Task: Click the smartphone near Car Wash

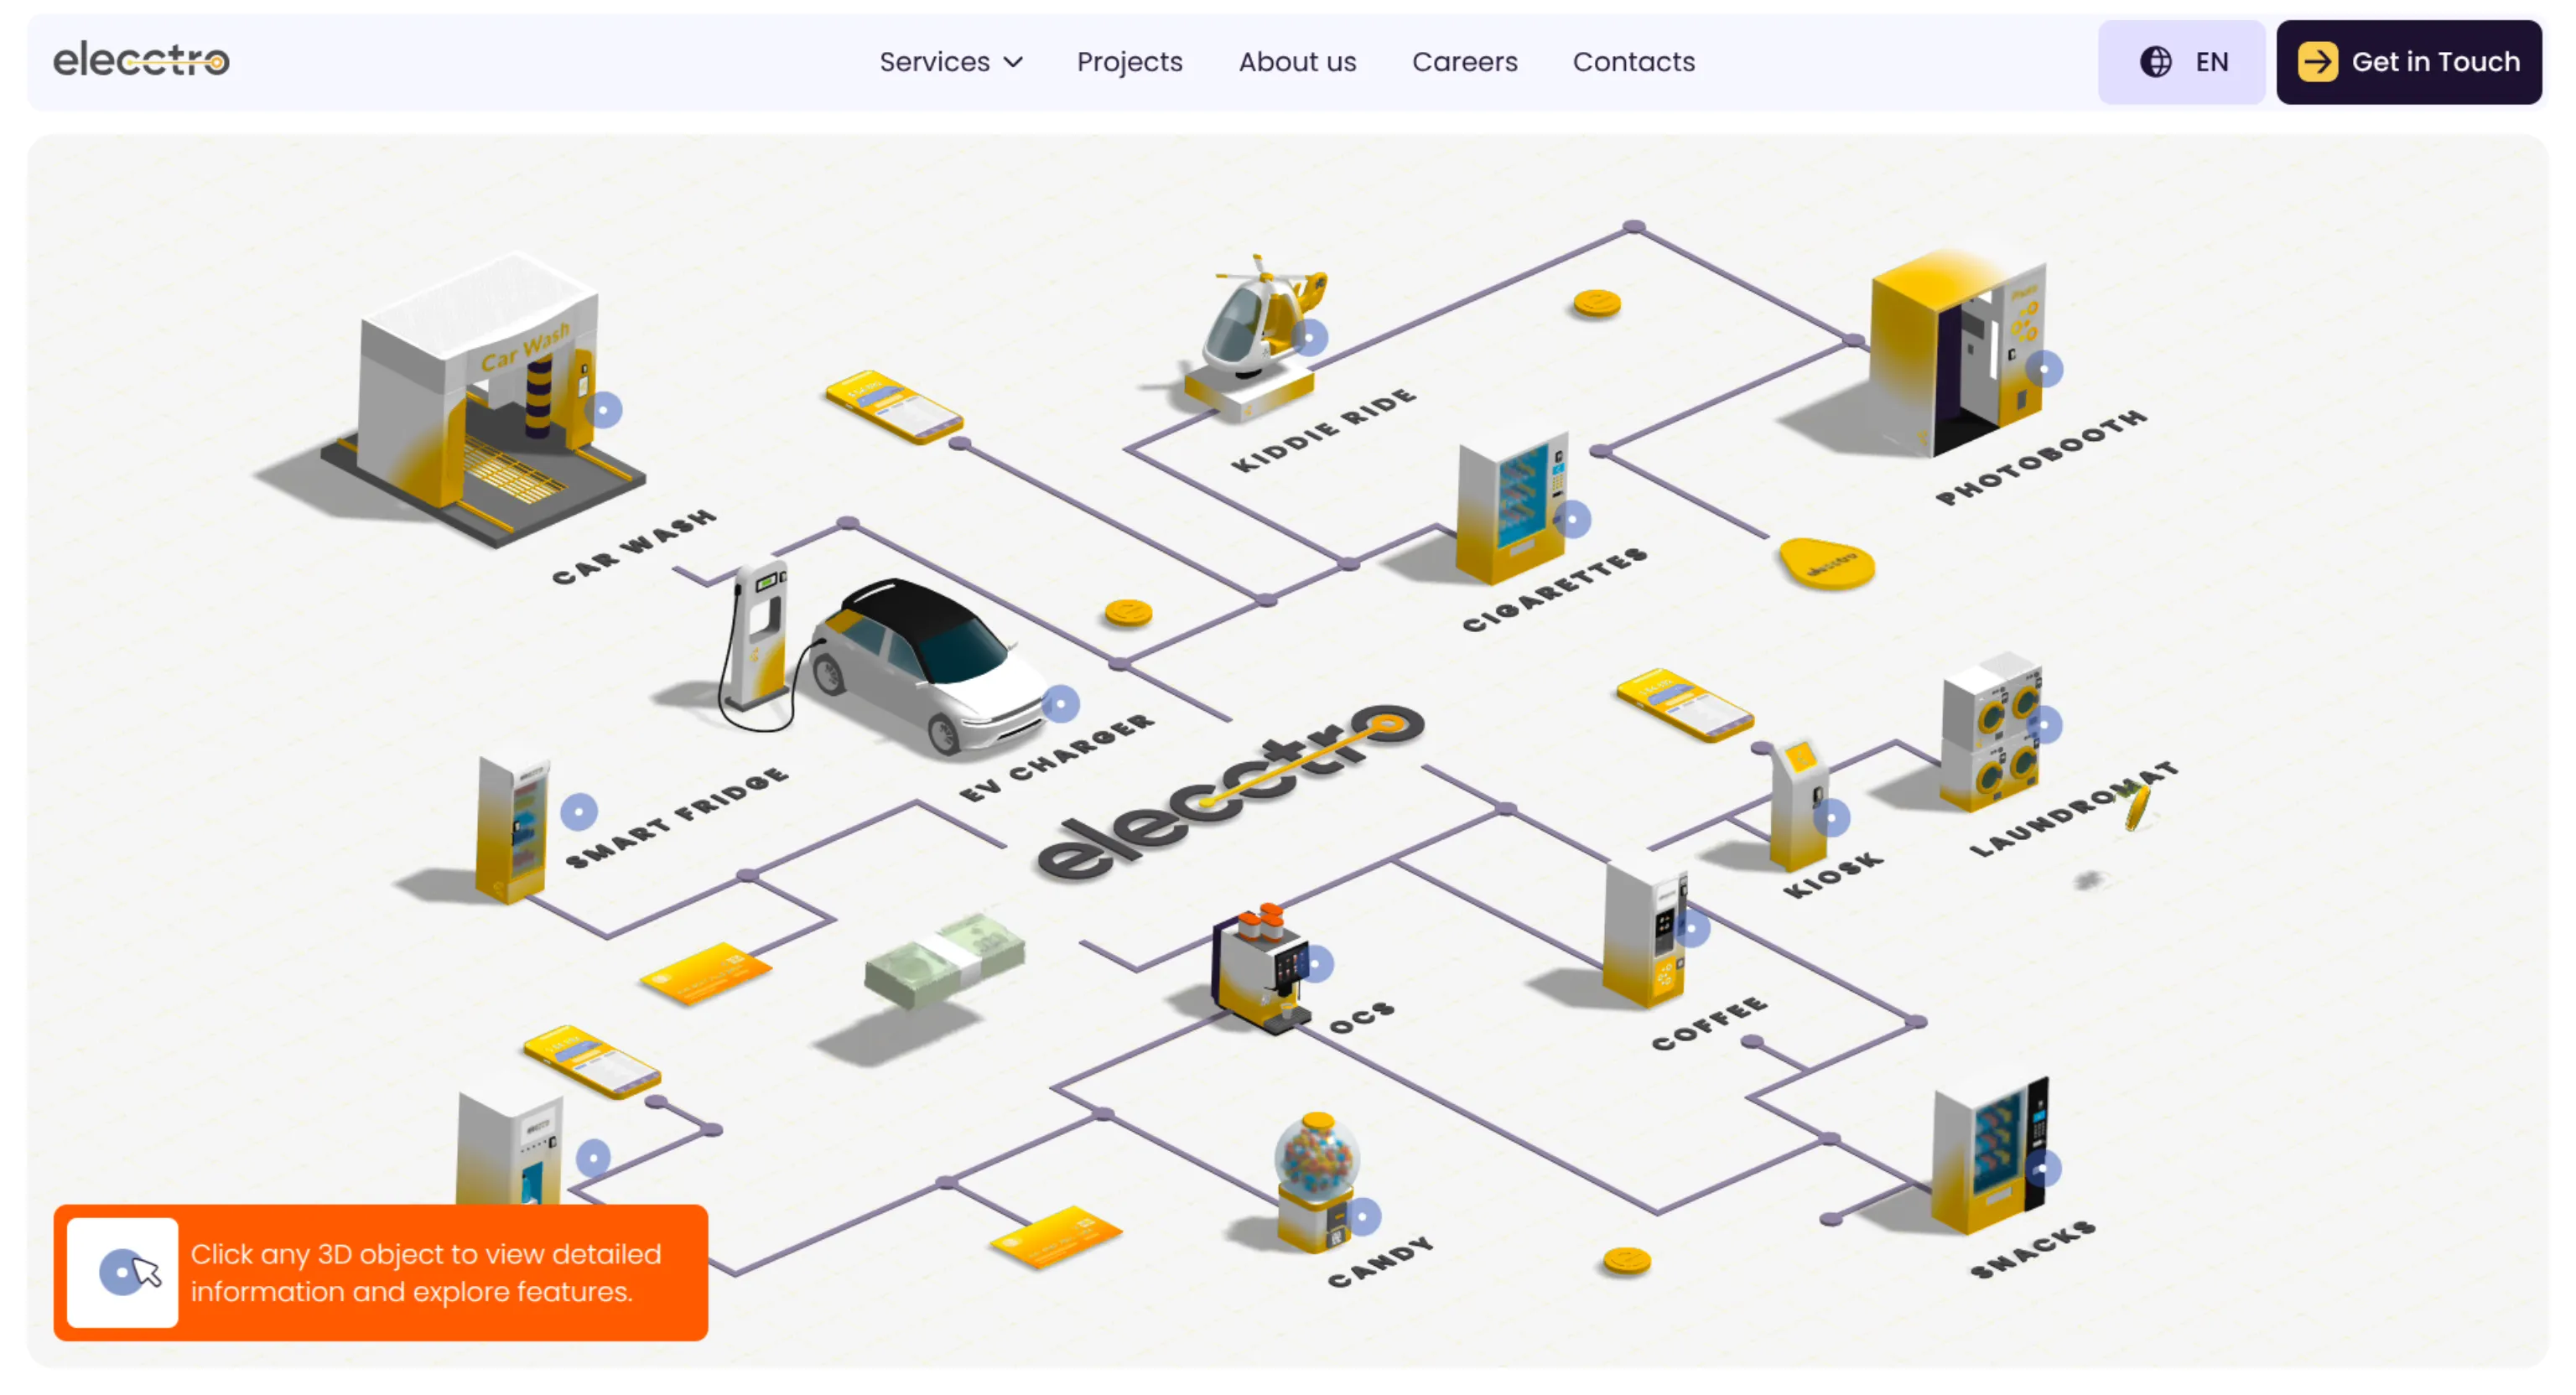Action: click(x=893, y=406)
